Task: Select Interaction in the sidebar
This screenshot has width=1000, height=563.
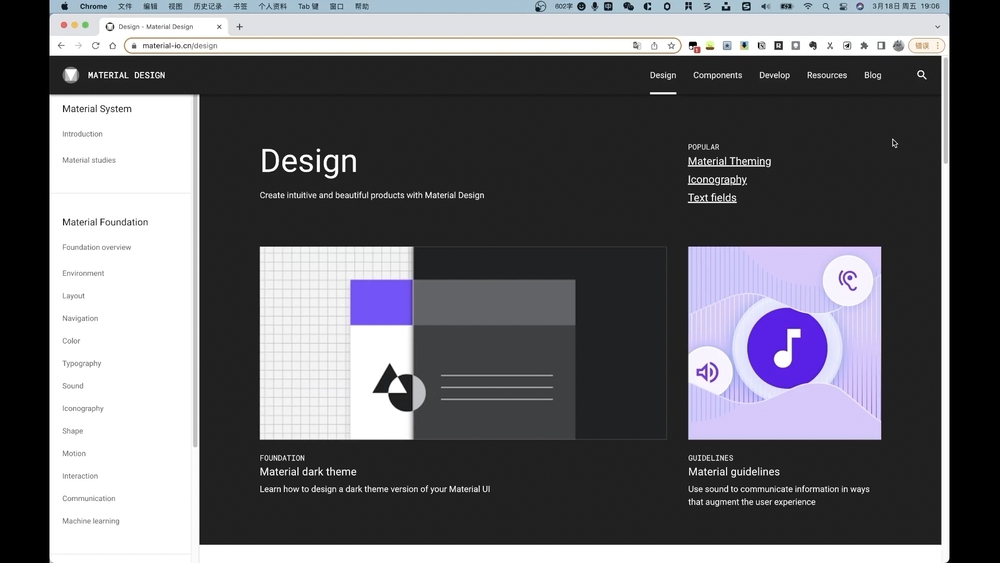Action: click(80, 476)
